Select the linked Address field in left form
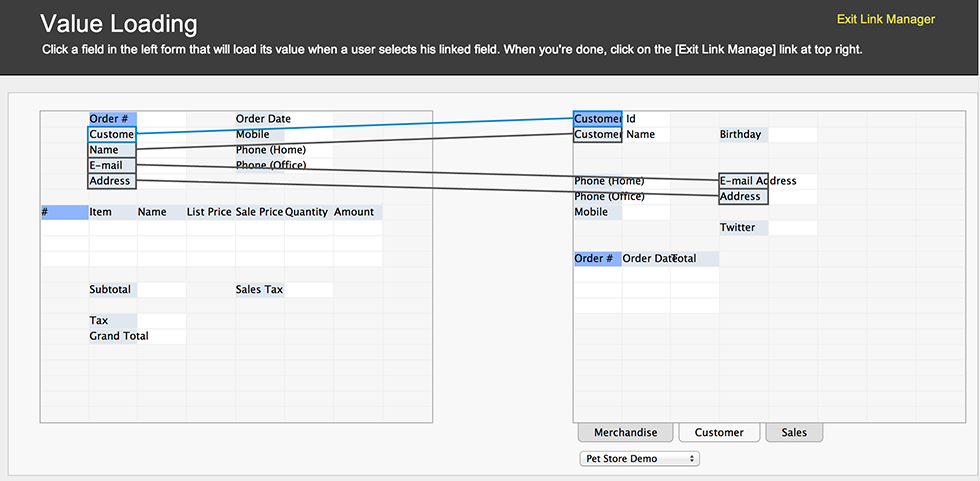 (x=112, y=181)
